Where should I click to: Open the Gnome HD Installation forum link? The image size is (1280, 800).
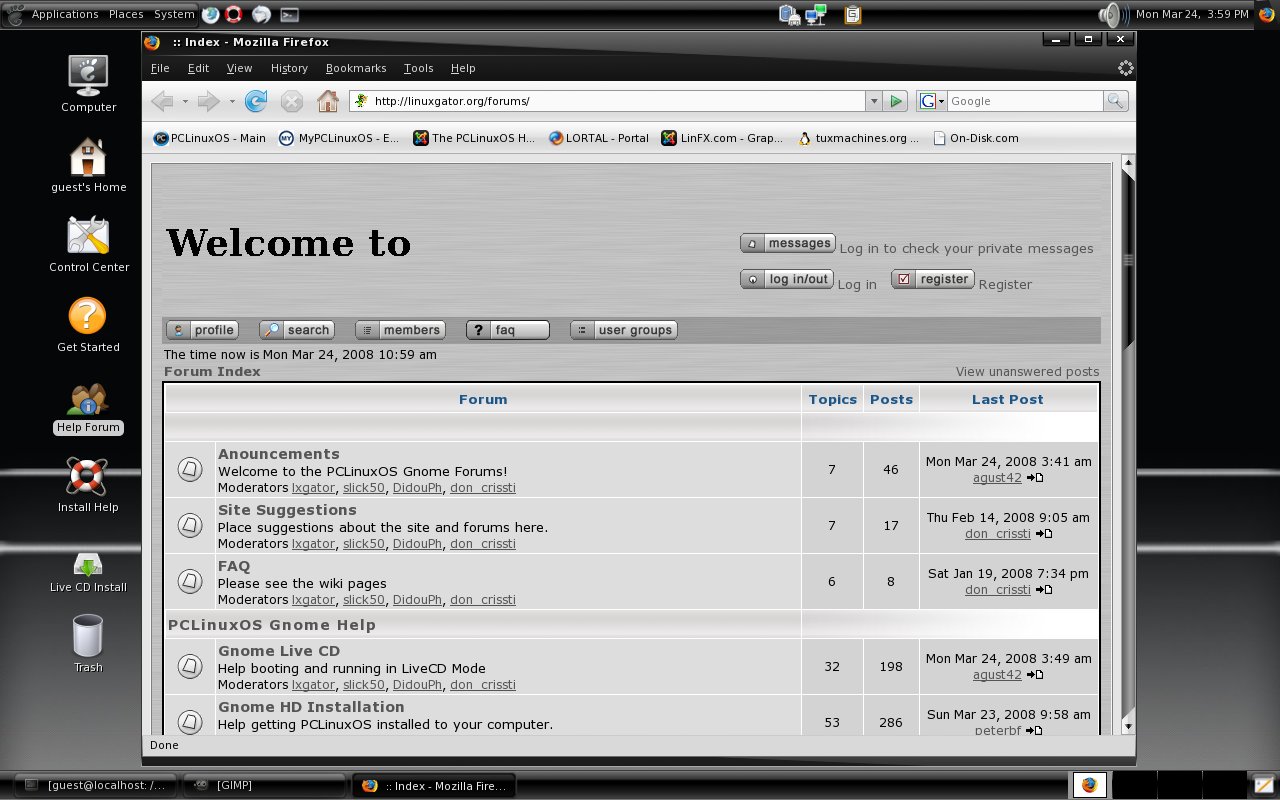point(311,707)
